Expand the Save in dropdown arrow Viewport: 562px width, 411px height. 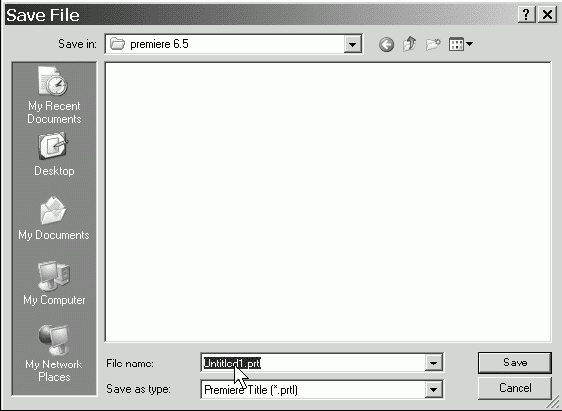[353, 44]
